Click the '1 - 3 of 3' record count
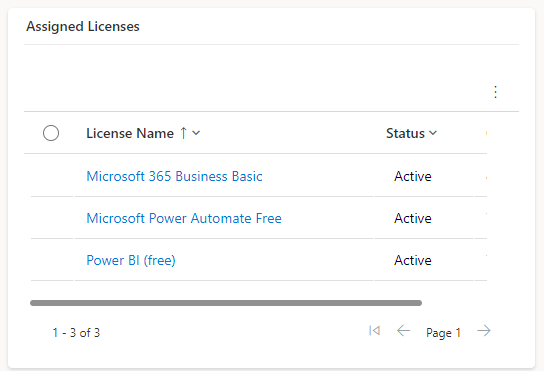The height and width of the screenshot is (371, 544). pyautogui.click(x=76, y=332)
